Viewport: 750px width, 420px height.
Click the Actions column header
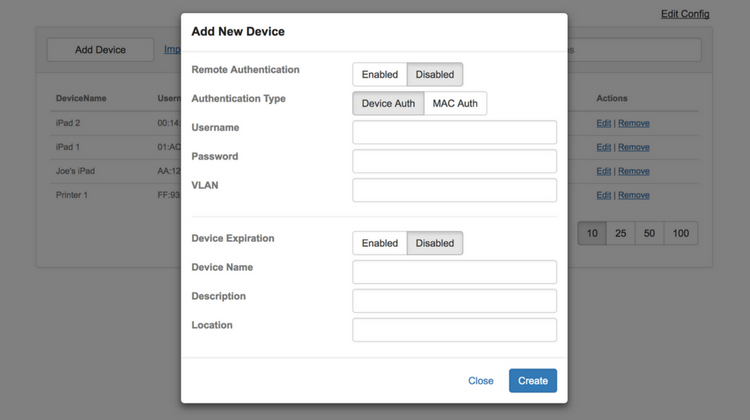612,98
